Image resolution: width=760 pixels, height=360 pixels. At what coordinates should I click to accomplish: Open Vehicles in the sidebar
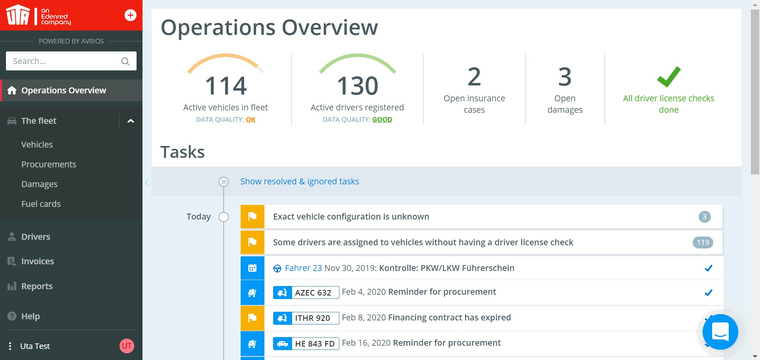[37, 144]
